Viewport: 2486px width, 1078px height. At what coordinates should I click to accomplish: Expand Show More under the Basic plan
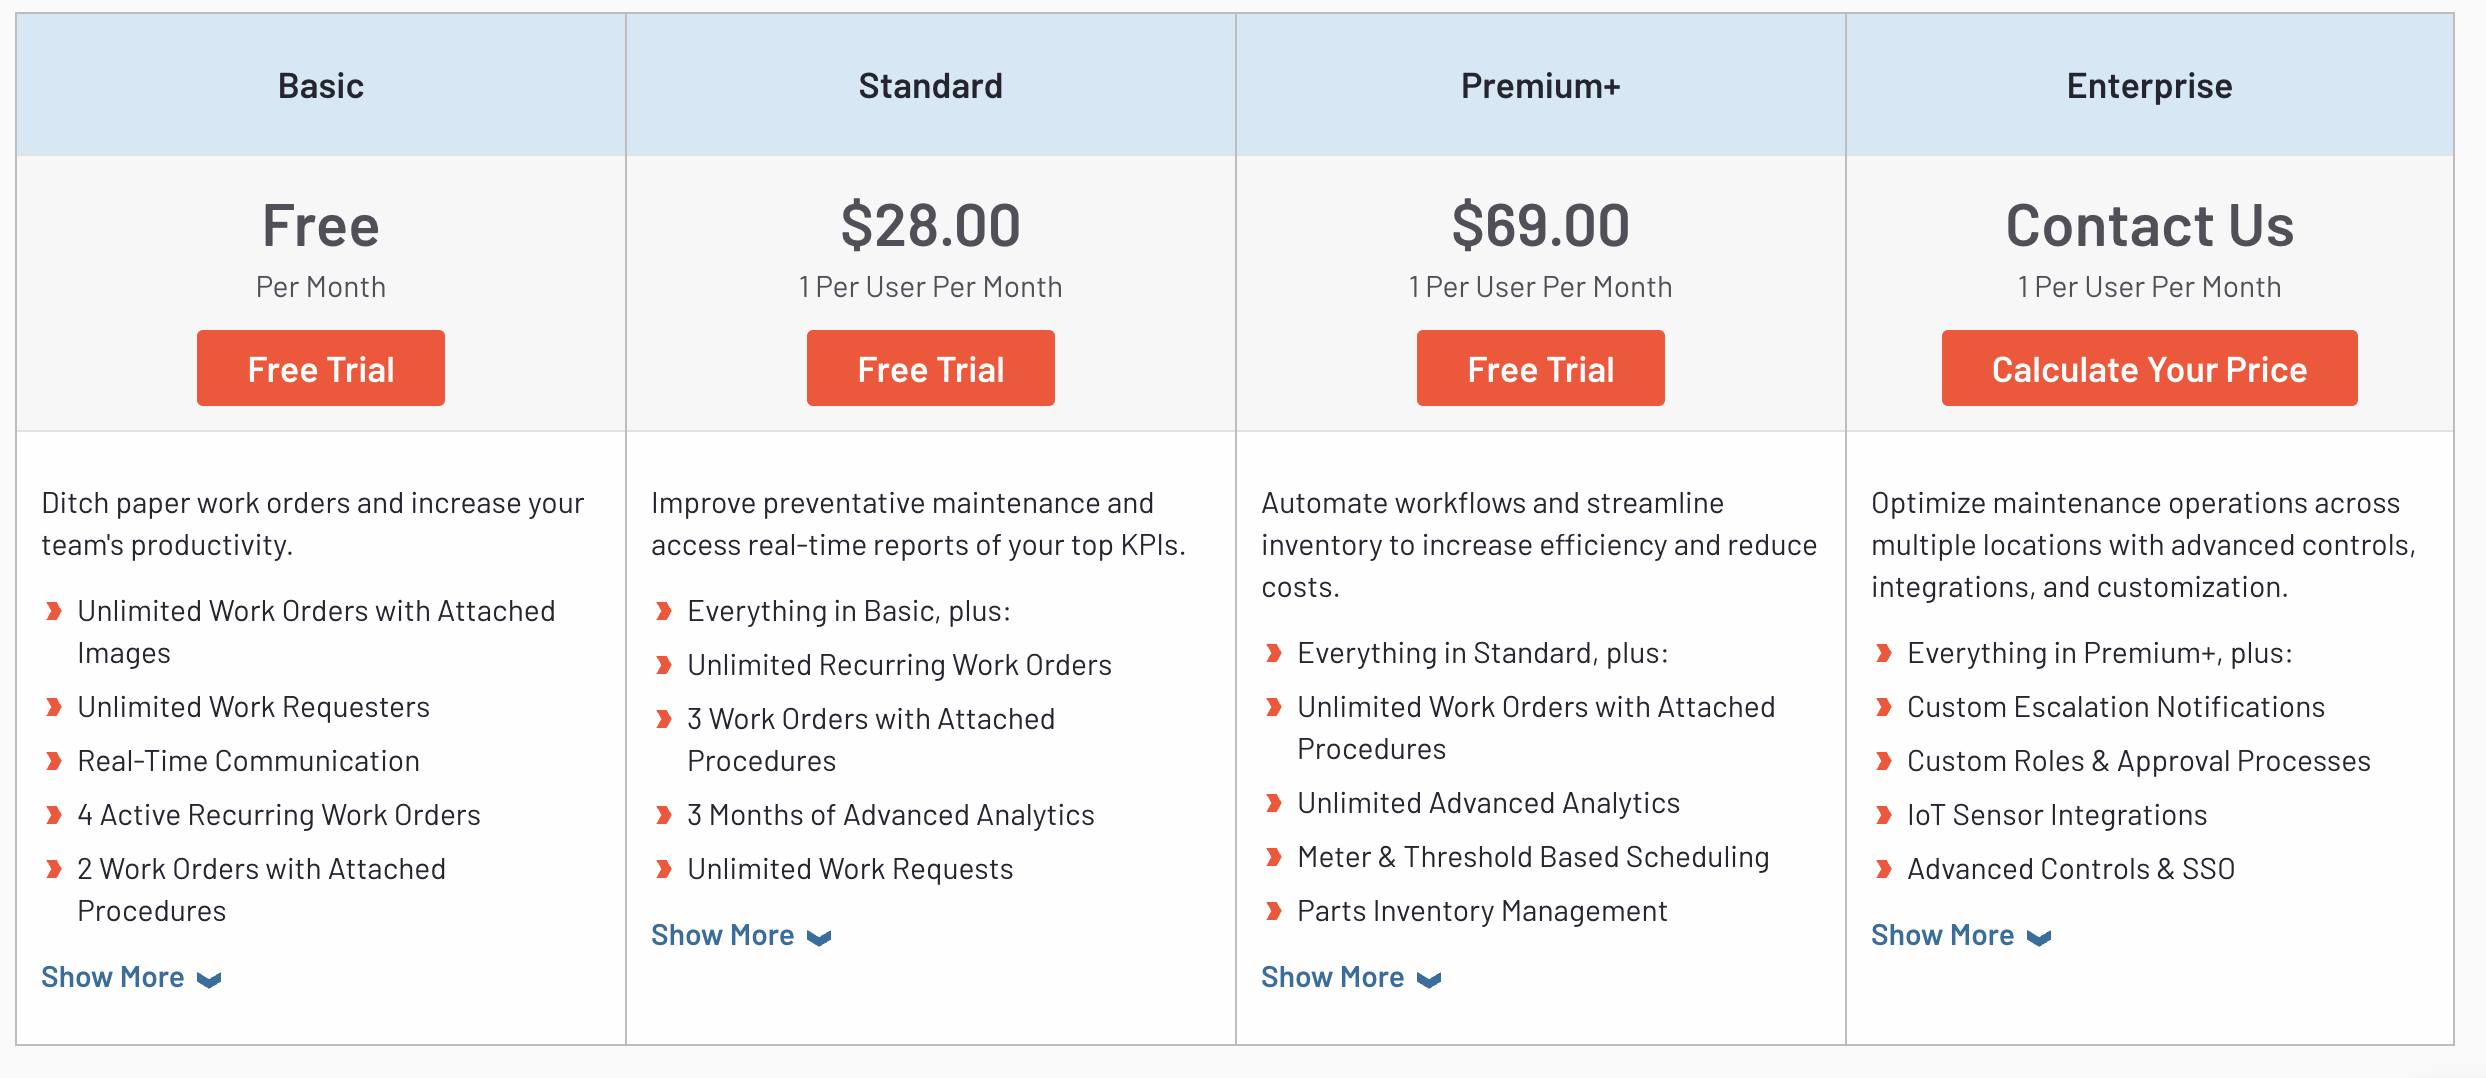113,977
